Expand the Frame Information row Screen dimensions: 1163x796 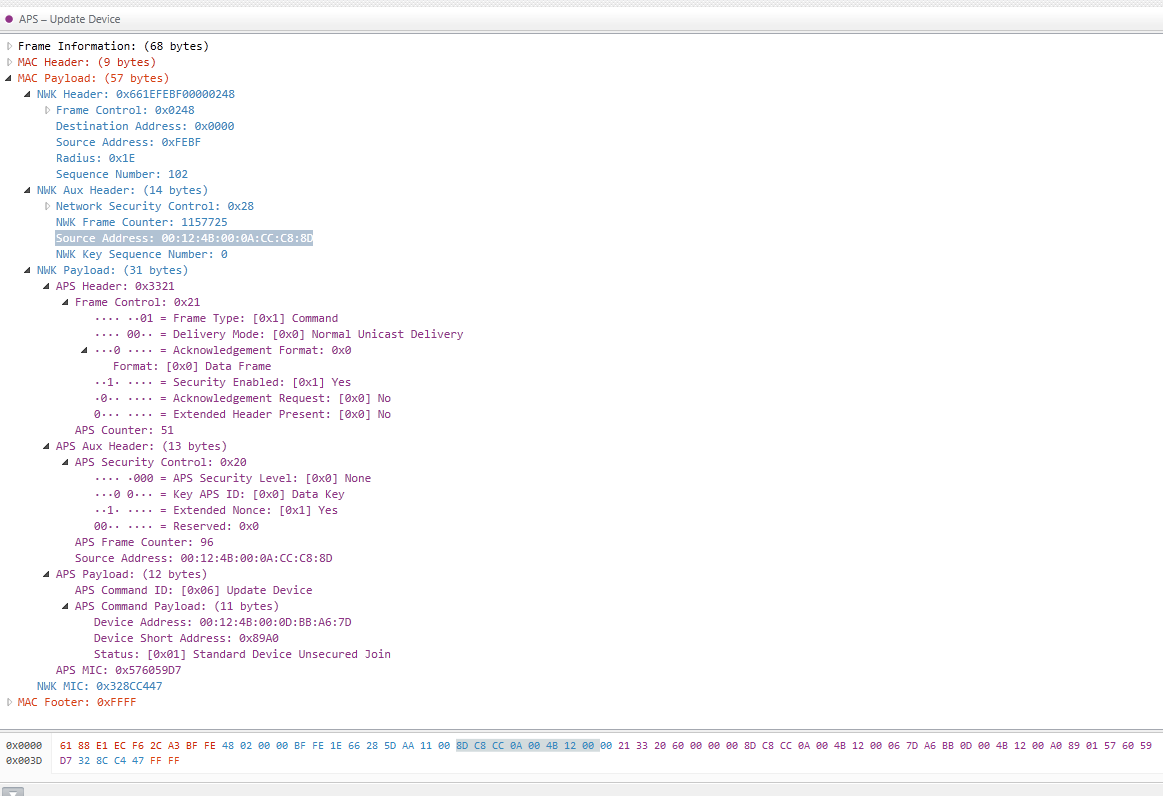tap(9, 46)
